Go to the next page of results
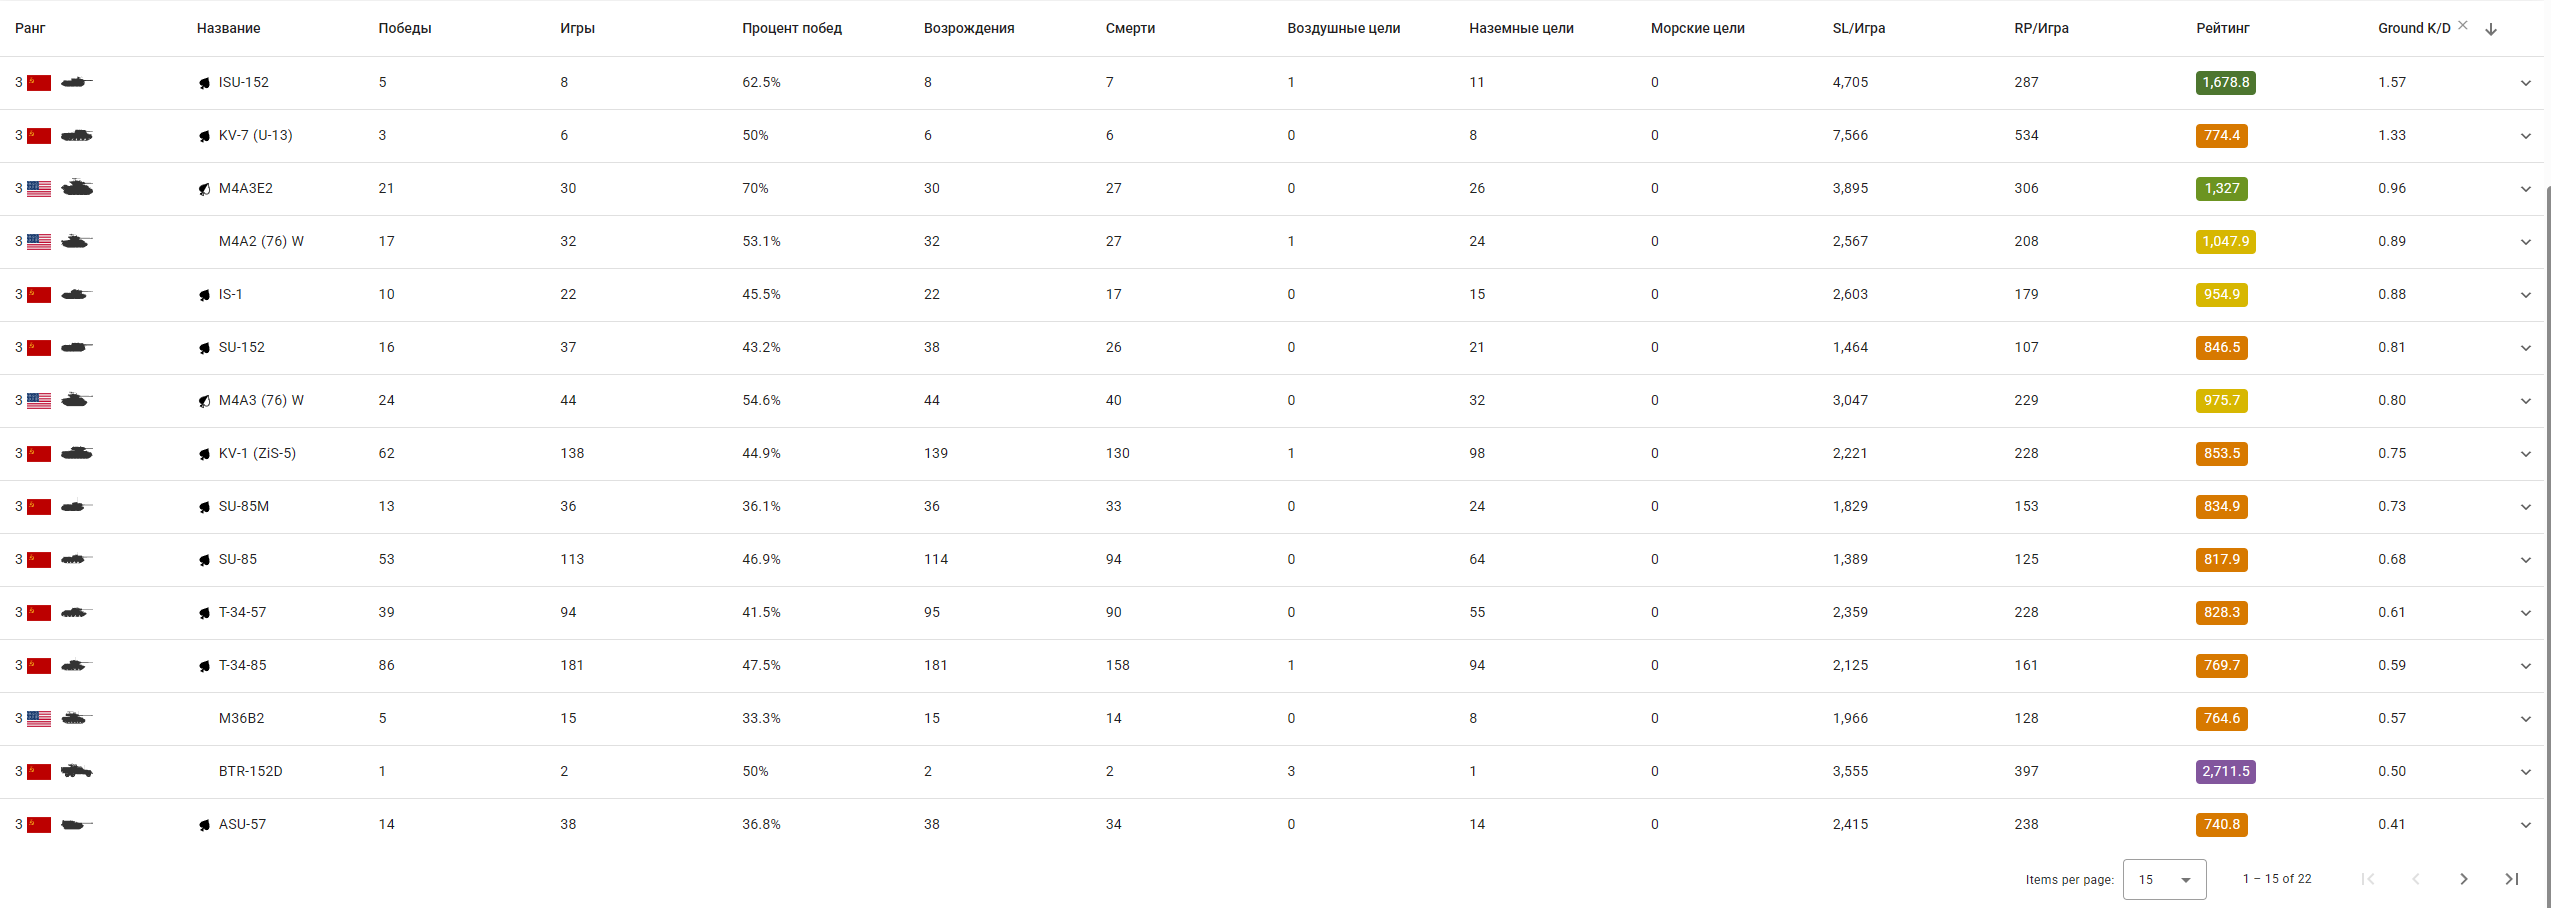Image resolution: width=2551 pixels, height=908 pixels. [2463, 879]
